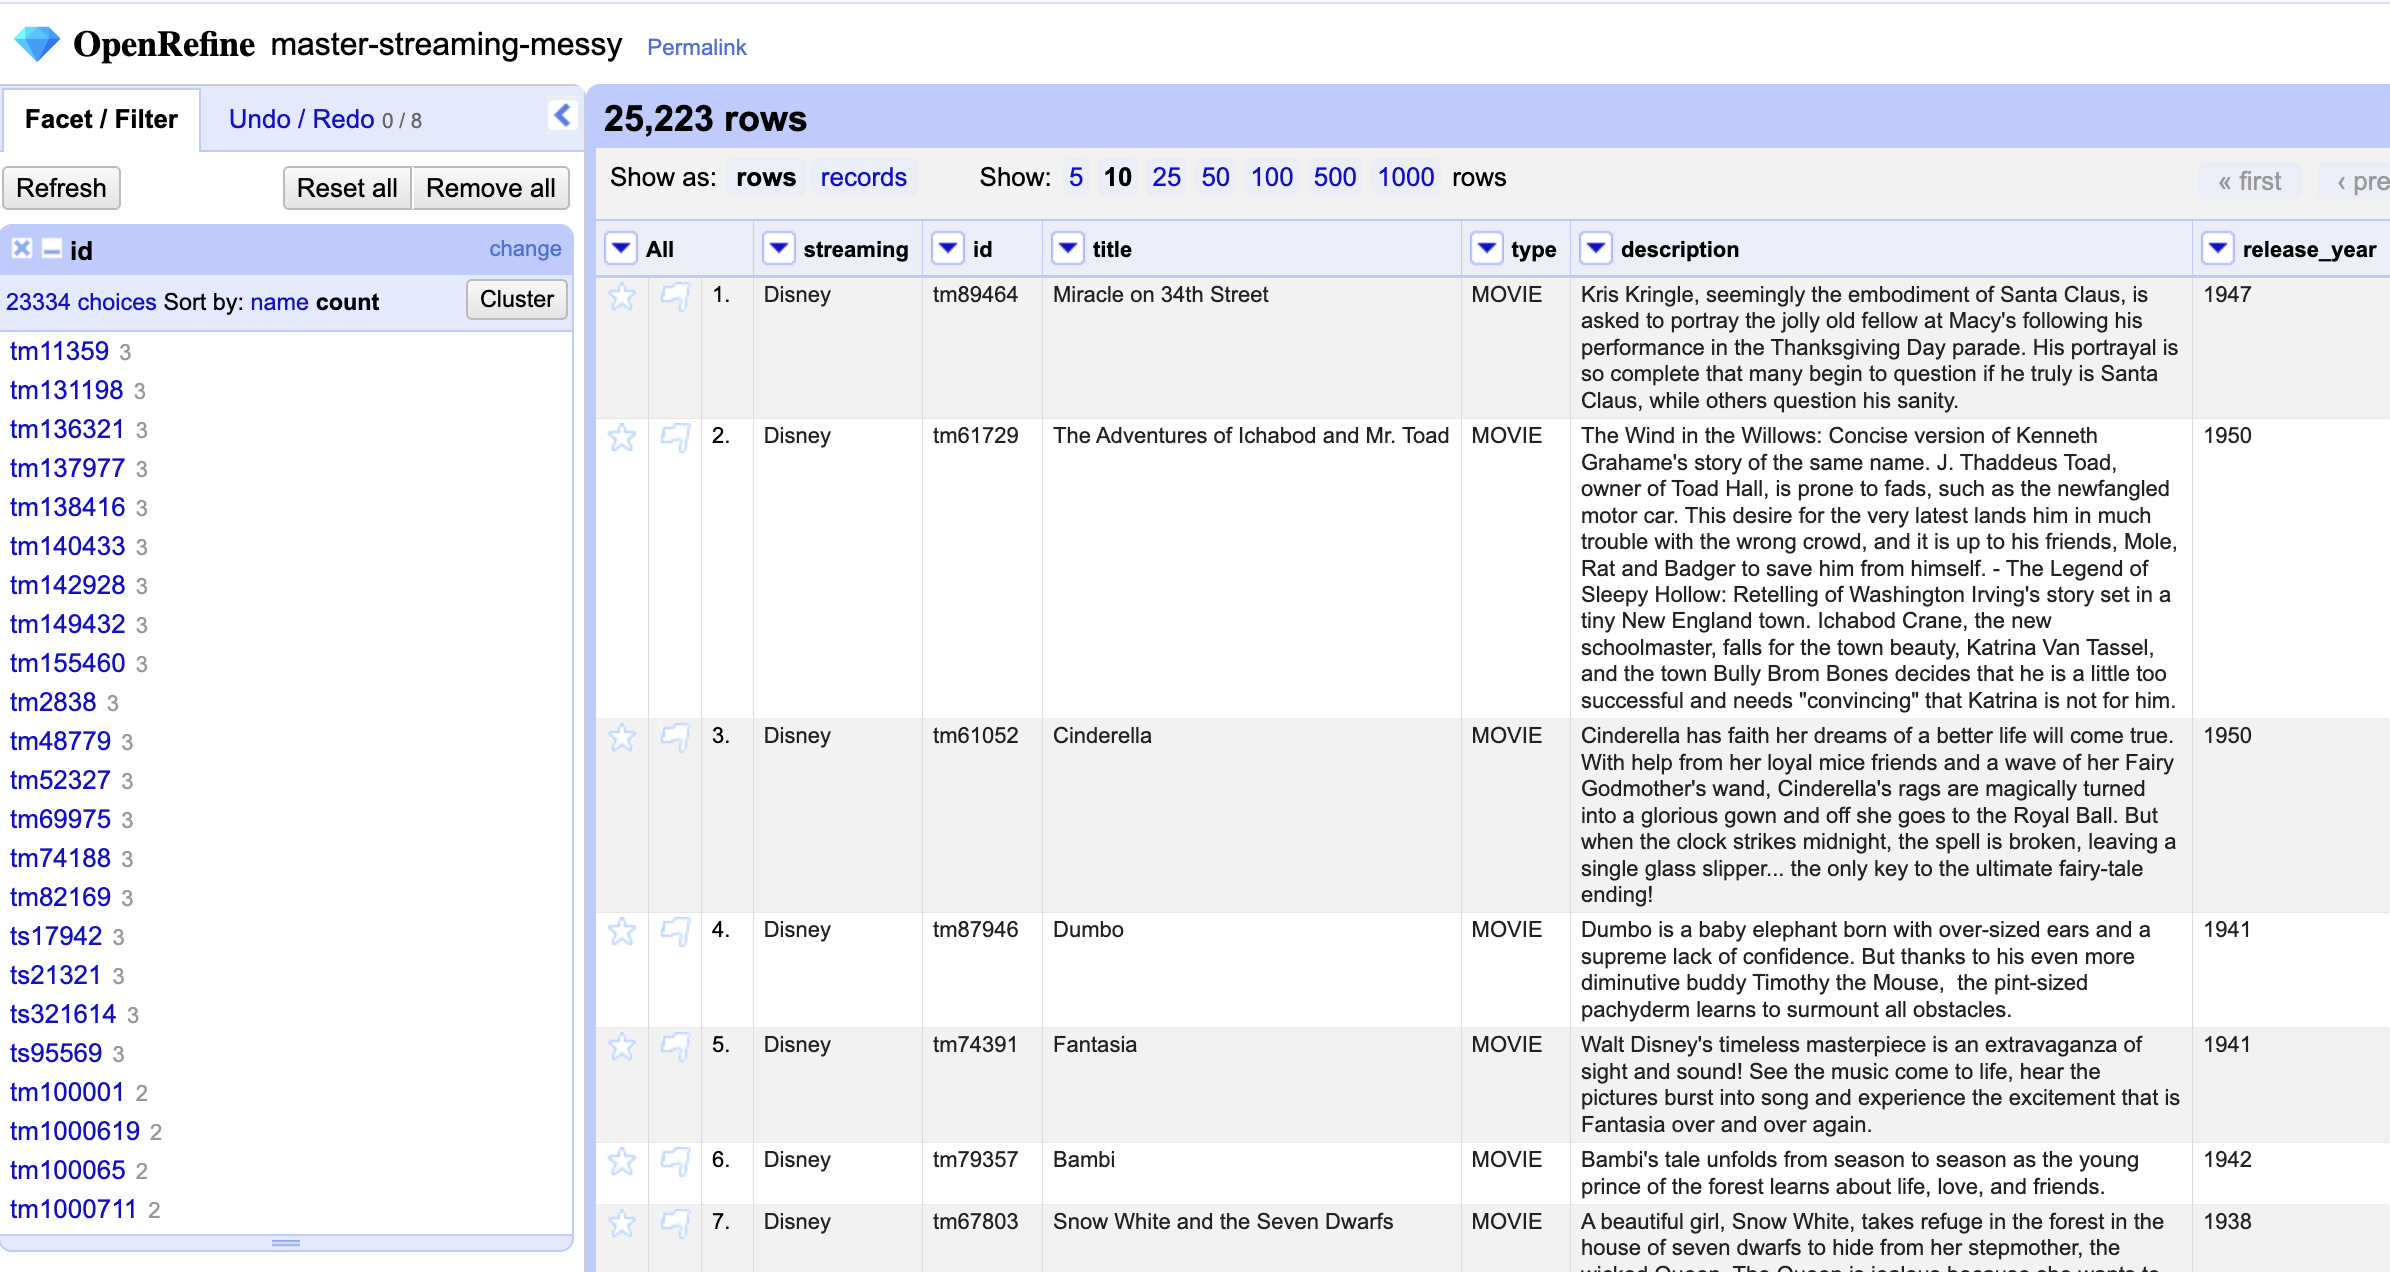The width and height of the screenshot is (2390, 1272).
Task: Show 1000 rows per page
Action: [1405, 177]
